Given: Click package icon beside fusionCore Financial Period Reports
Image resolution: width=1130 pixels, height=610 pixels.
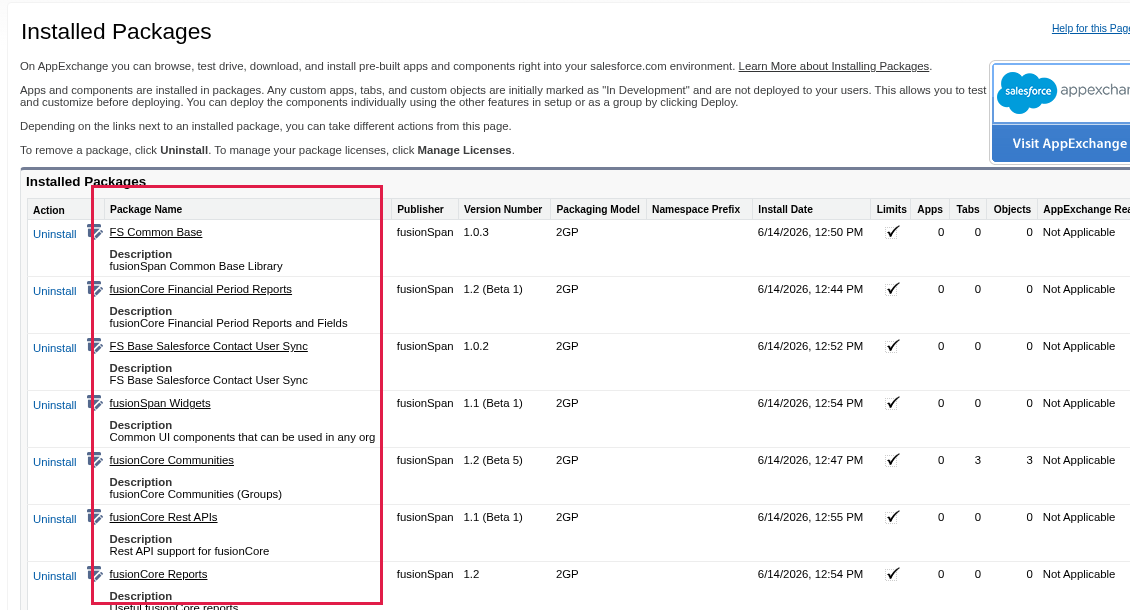Looking at the screenshot, I should [95, 288].
